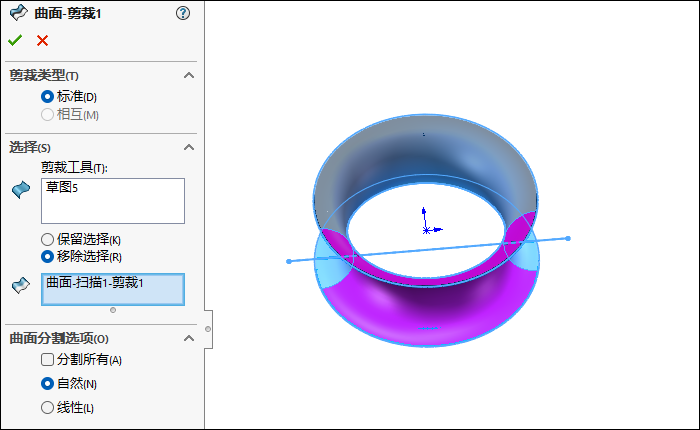This screenshot has width=700, height=430.
Task: Select 标准(D) trim type radio
Action: pyautogui.click(x=47, y=96)
